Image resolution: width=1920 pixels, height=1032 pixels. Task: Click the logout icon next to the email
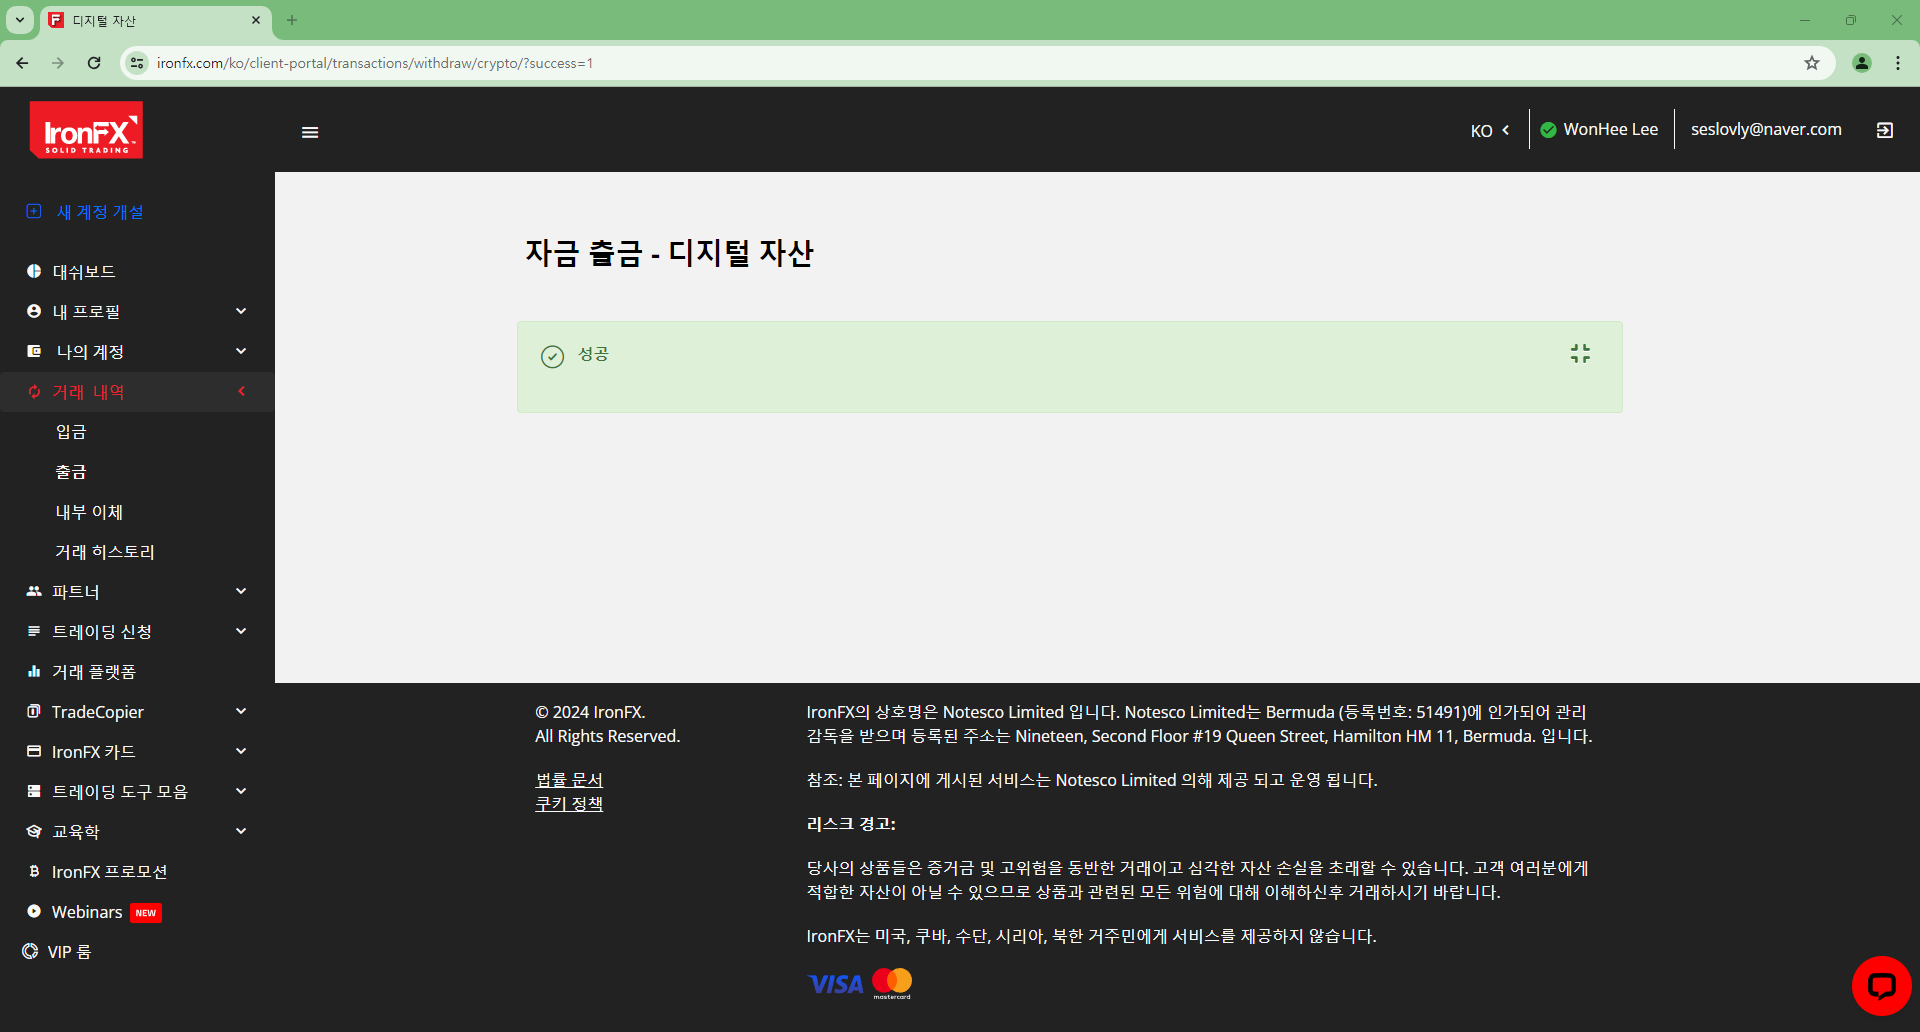coord(1884,129)
